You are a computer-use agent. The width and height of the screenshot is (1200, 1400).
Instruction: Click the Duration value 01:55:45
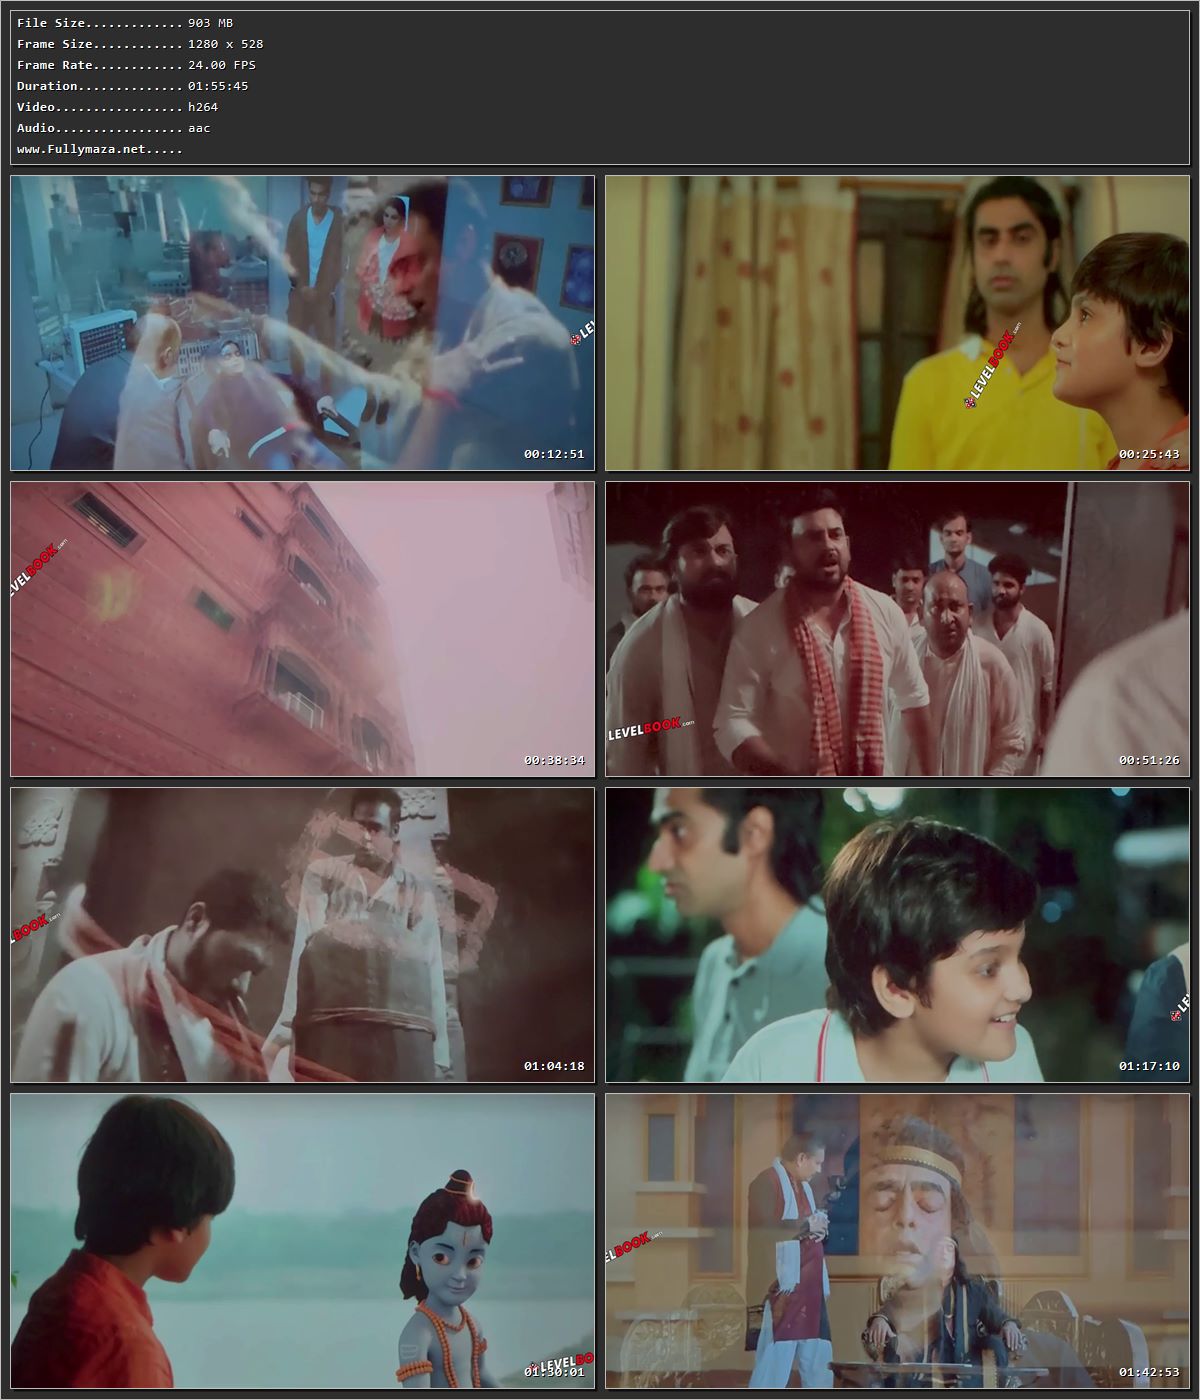[x=218, y=86]
